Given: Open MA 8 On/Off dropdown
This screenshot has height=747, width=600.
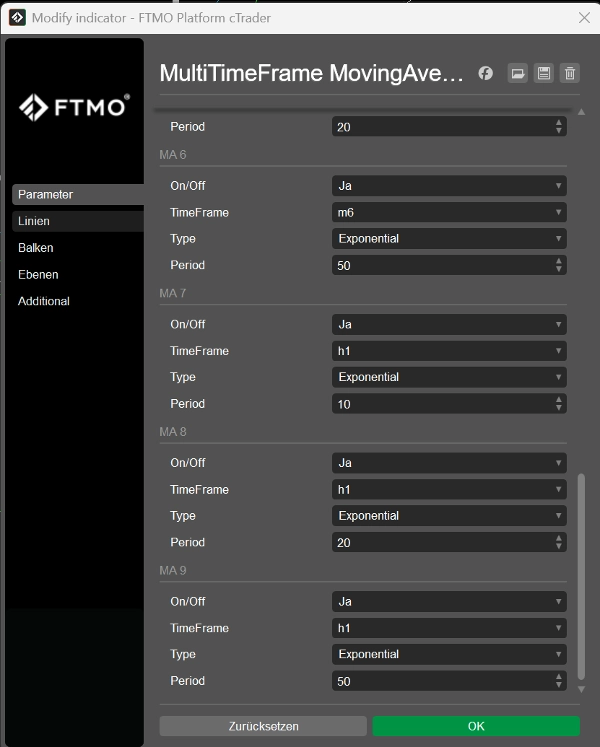Looking at the screenshot, I should tap(449, 463).
